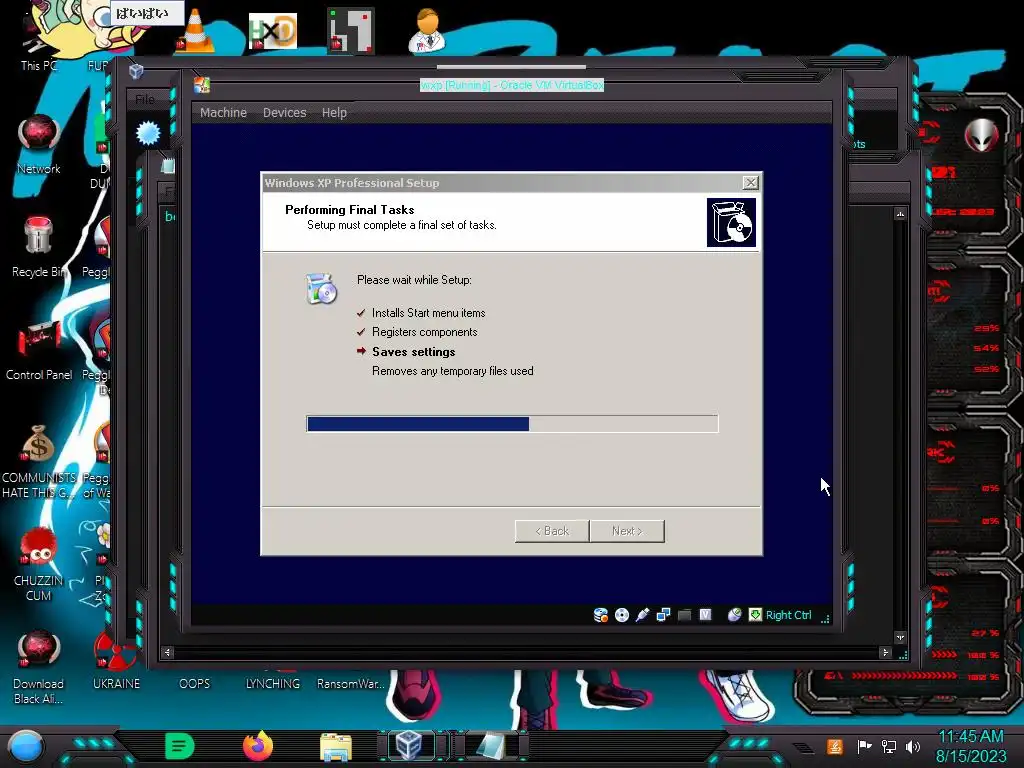The image size is (1024, 768).
Task: Click the wxp Running VirtualBox window title
Action: tap(512, 85)
